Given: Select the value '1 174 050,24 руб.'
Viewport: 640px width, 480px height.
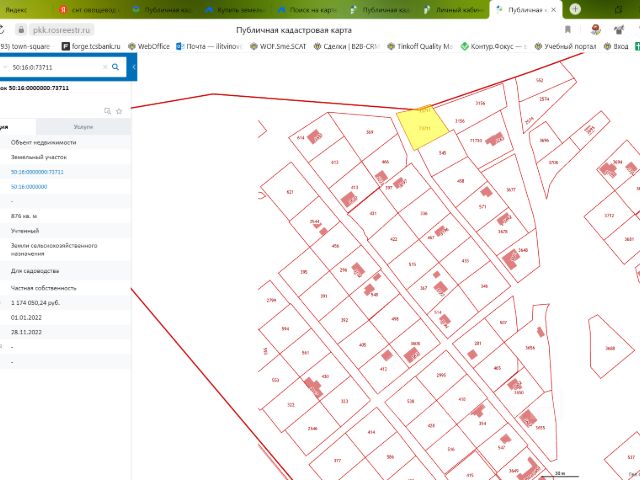Looking at the screenshot, I should tap(36, 303).
